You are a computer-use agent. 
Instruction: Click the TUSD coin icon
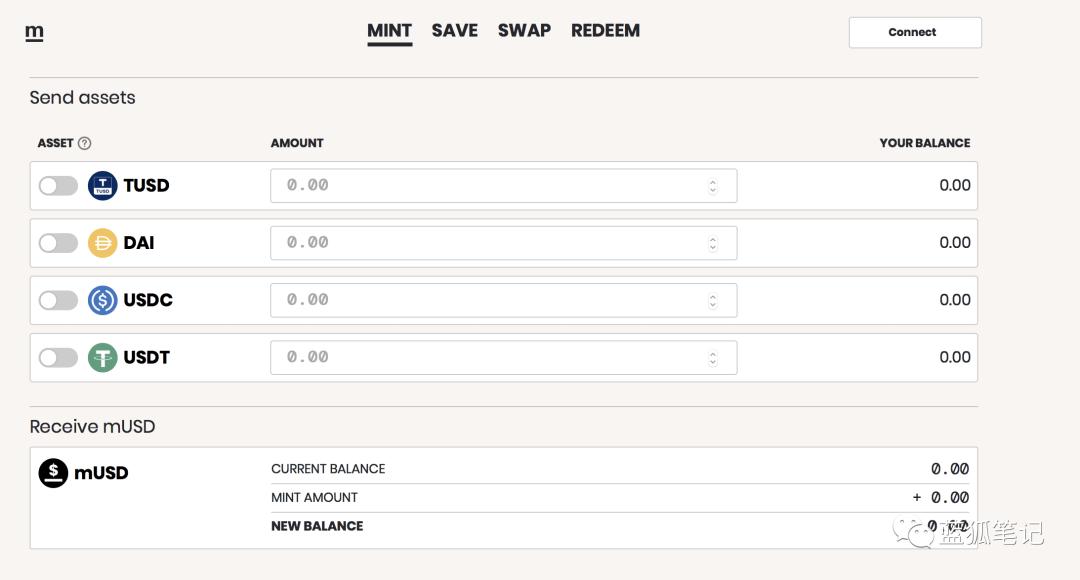pyautogui.click(x=103, y=186)
